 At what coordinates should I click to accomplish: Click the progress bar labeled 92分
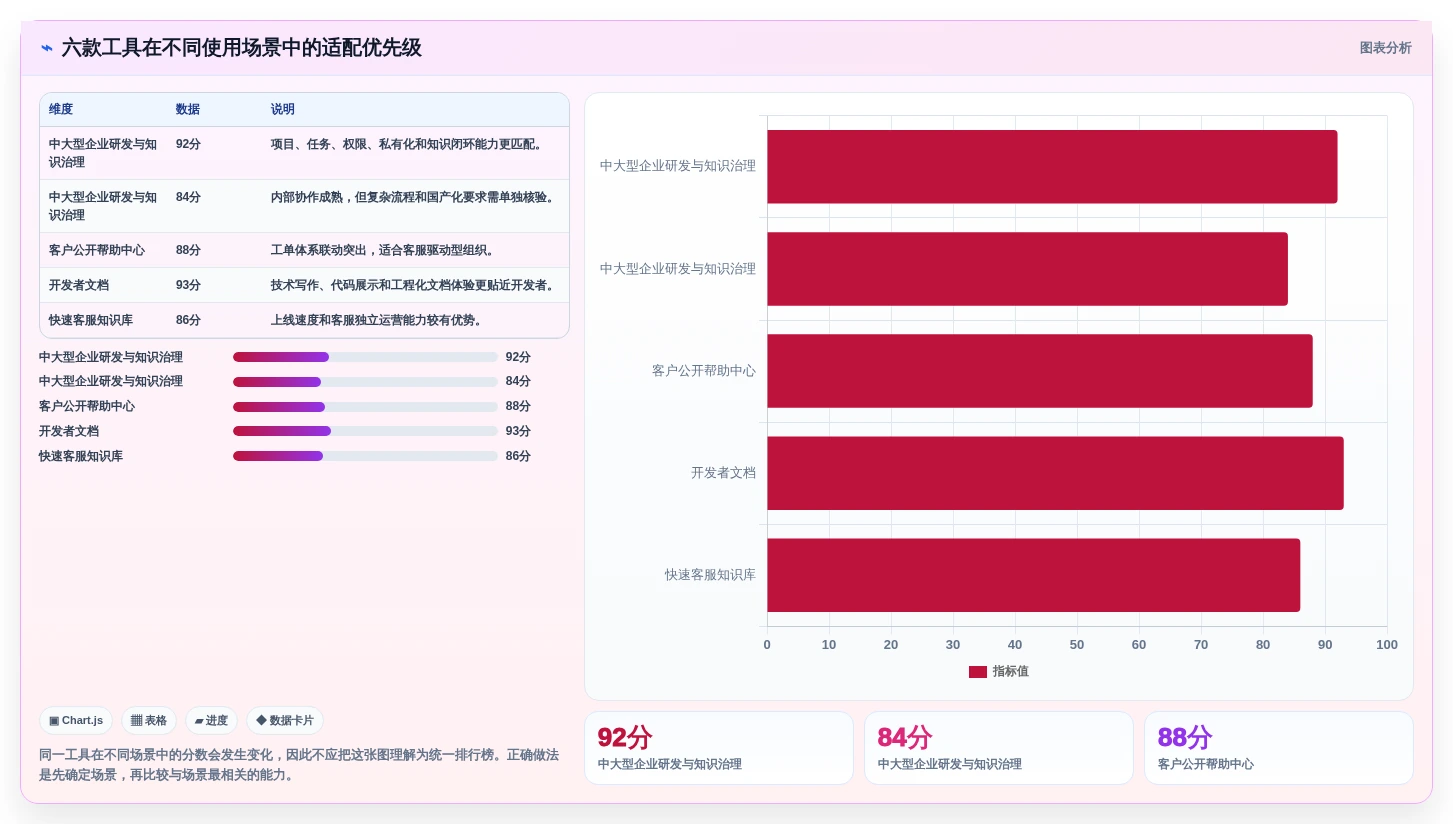(x=365, y=357)
